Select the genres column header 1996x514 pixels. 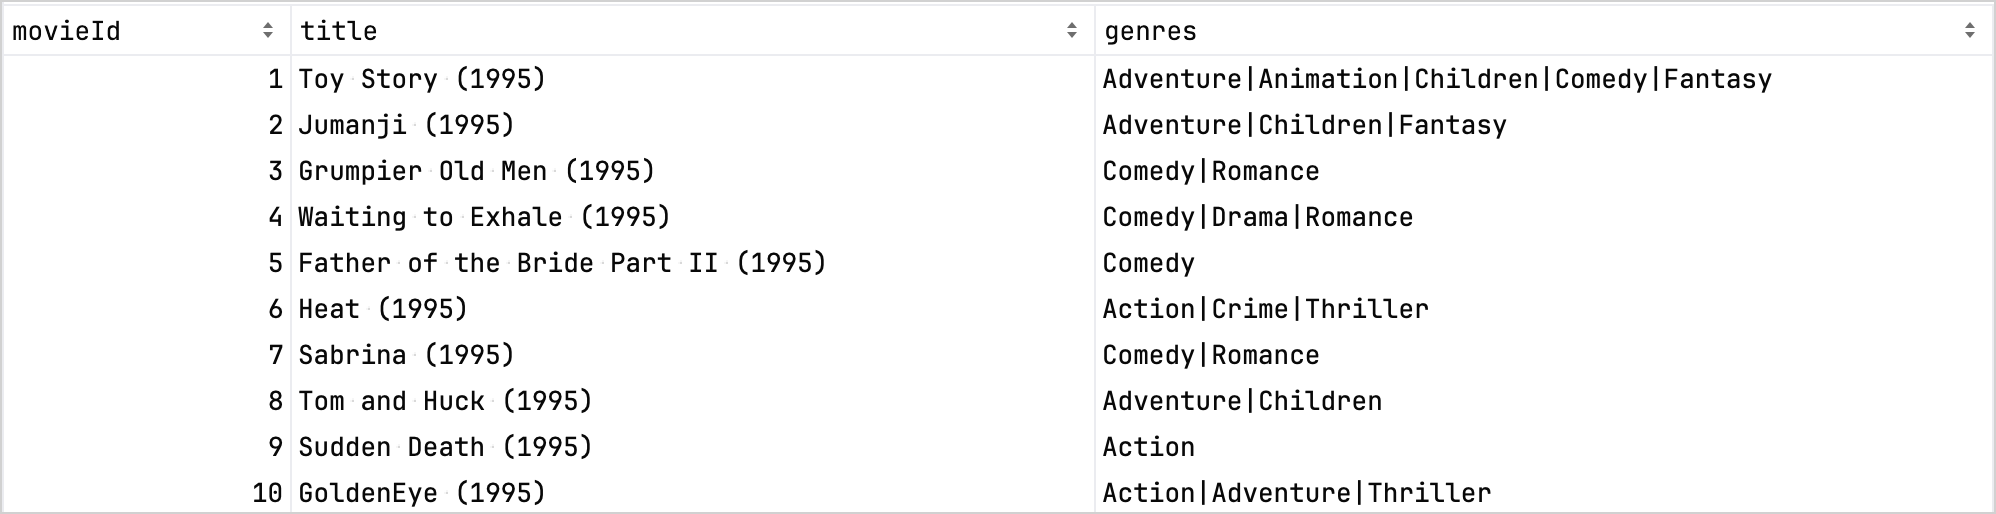click(x=1150, y=31)
